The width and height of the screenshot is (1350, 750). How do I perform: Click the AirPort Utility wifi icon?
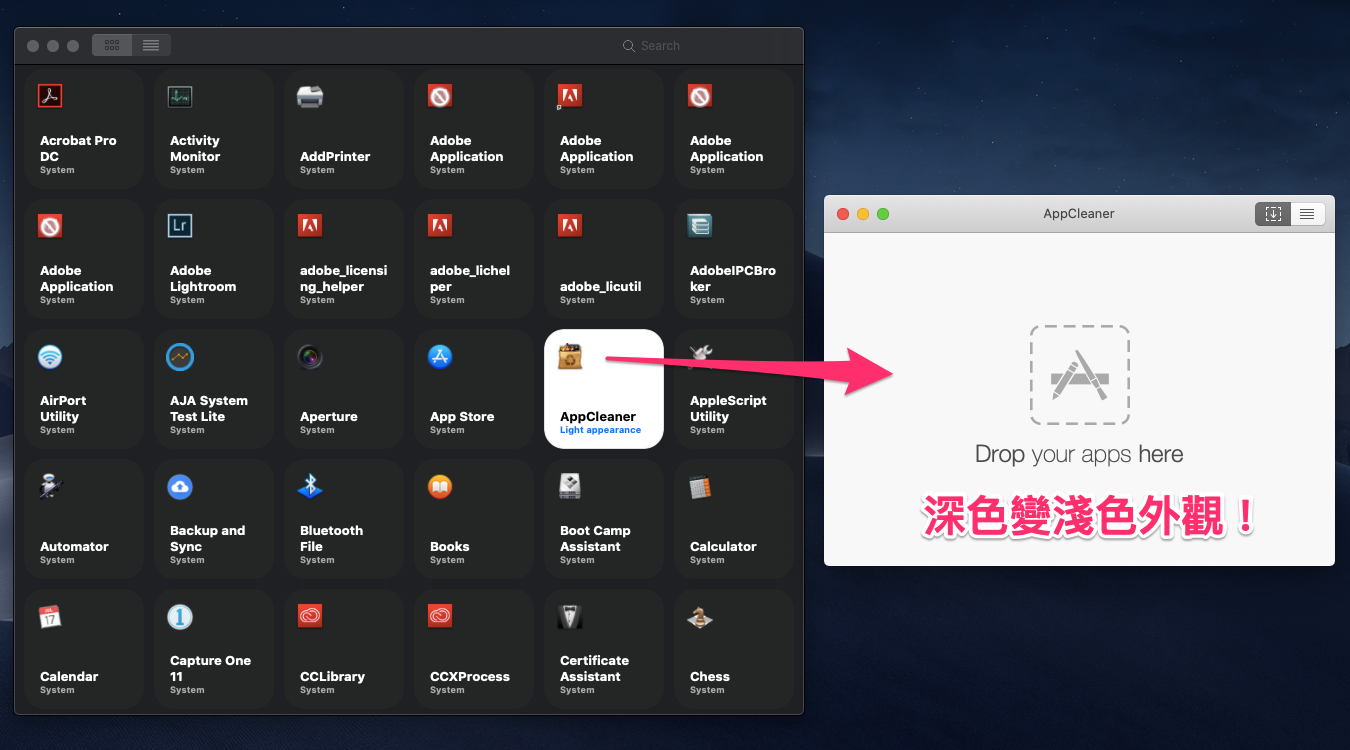click(x=50, y=356)
